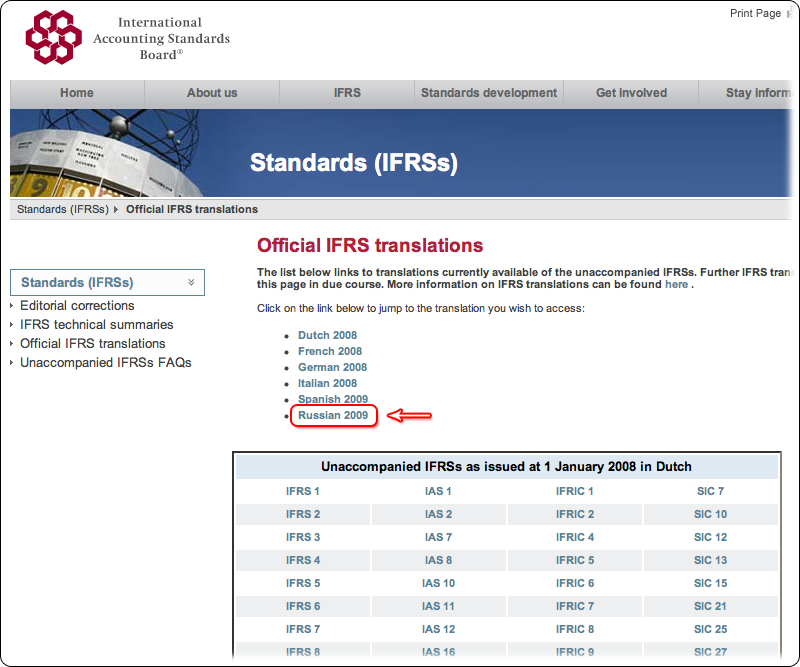Select the IFRS navigation tab
This screenshot has width=800, height=667.
coord(347,93)
